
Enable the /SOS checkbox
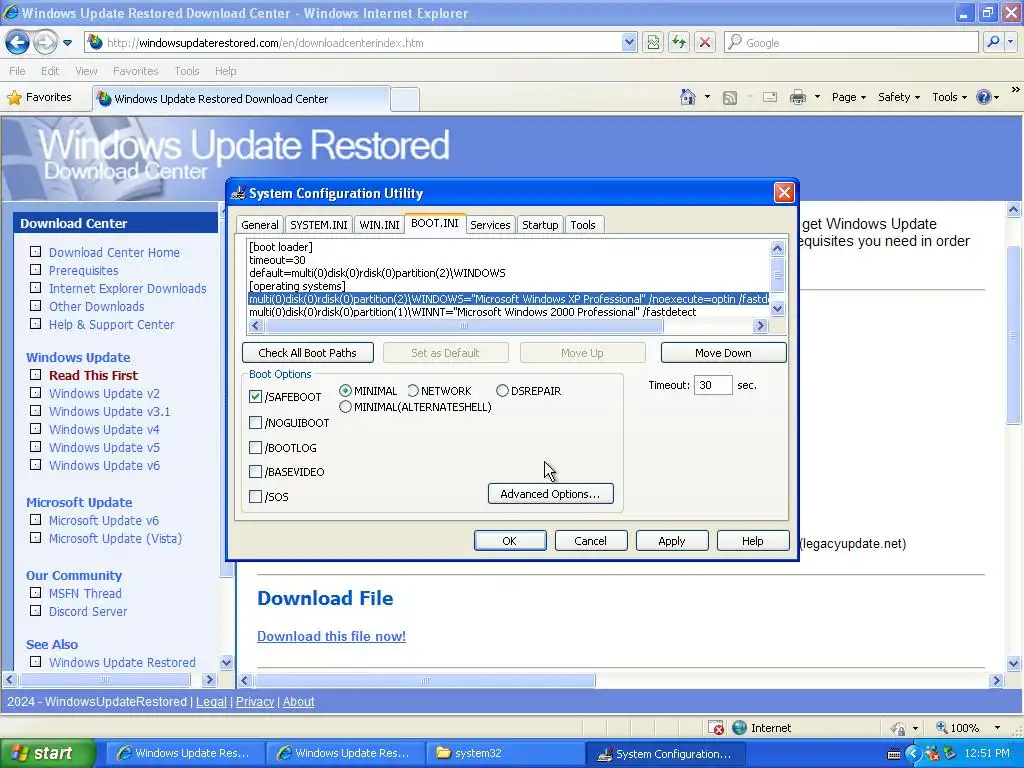(255, 496)
